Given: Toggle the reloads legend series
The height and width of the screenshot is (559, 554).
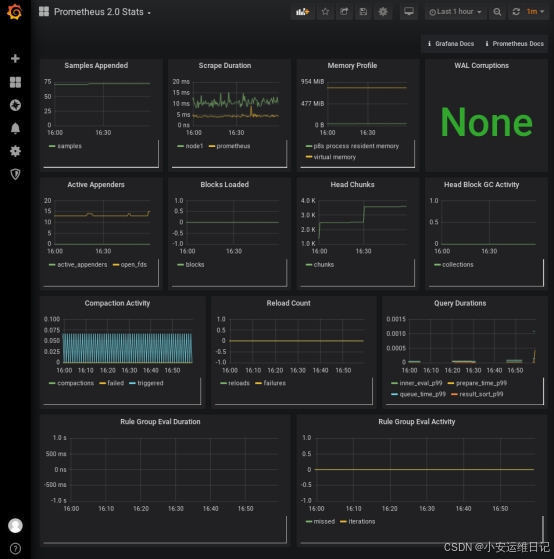Looking at the screenshot, I should point(239,383).
